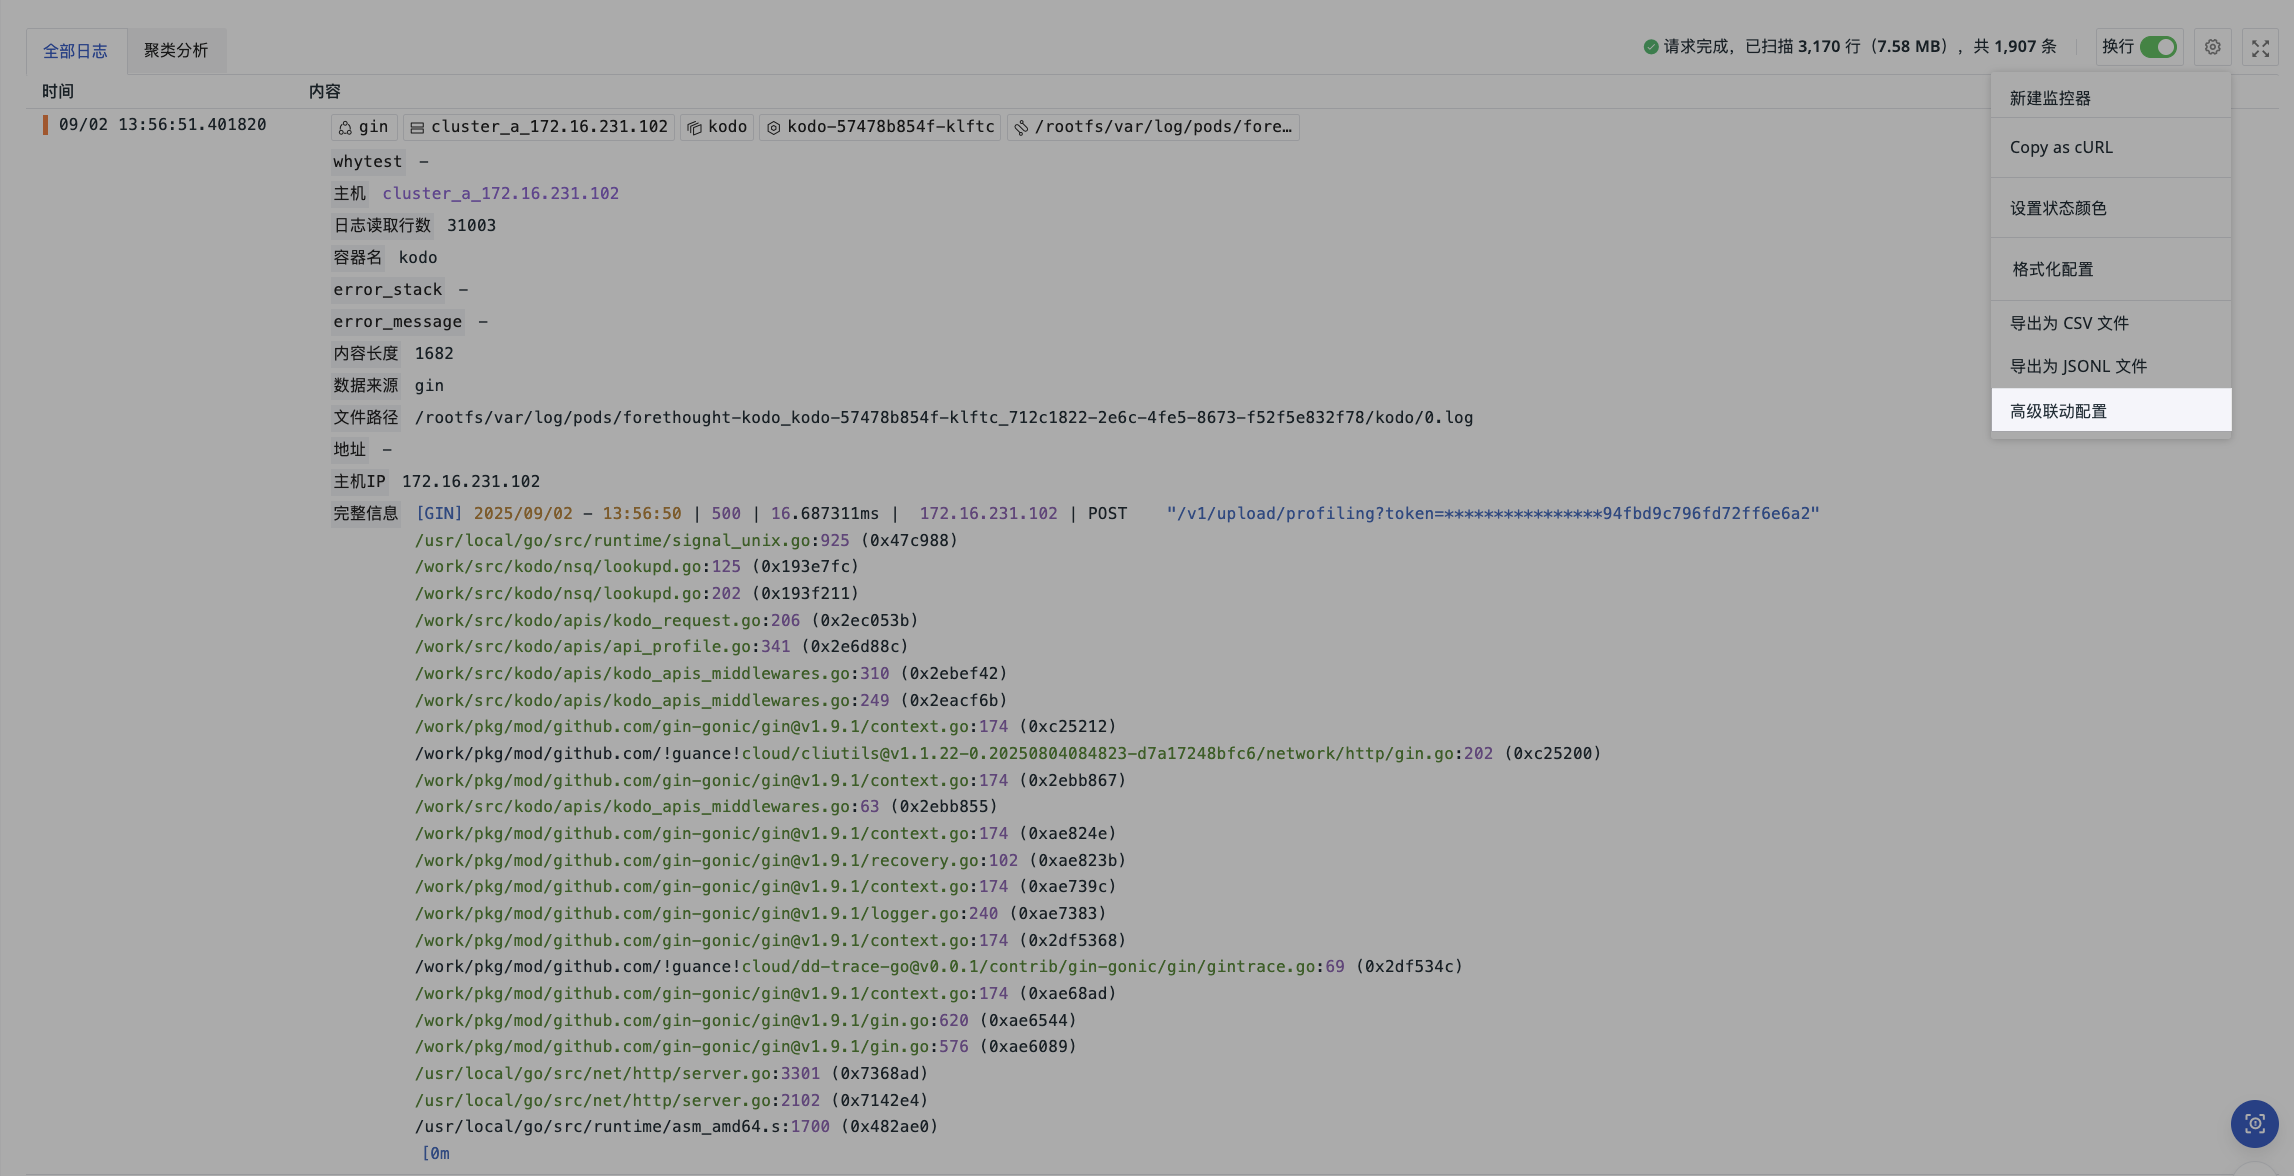This screenshot has height=1176, width=2294.
Task: Click the /rootfs/var/log/pods file path tag
Action: pyautogui.click(x=1153, y=127)
